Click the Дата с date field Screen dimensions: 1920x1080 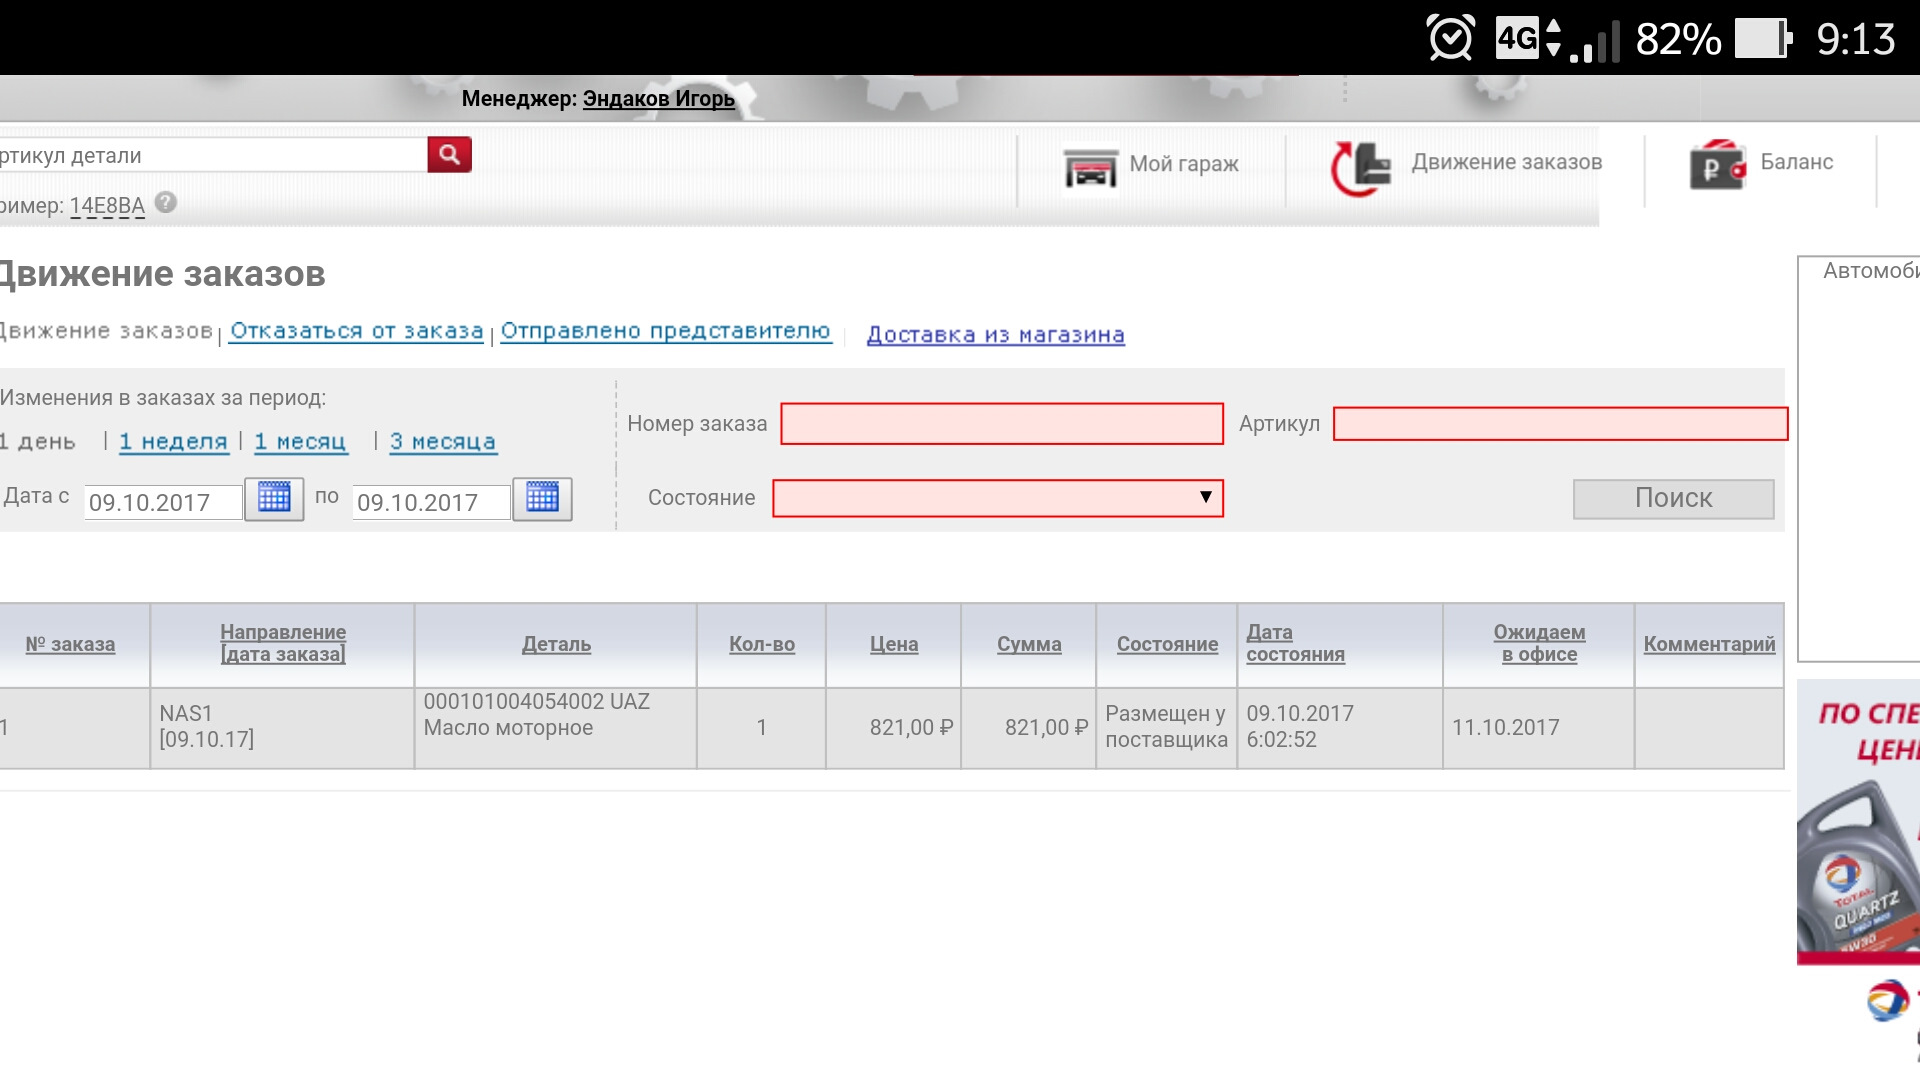(163, 502)
